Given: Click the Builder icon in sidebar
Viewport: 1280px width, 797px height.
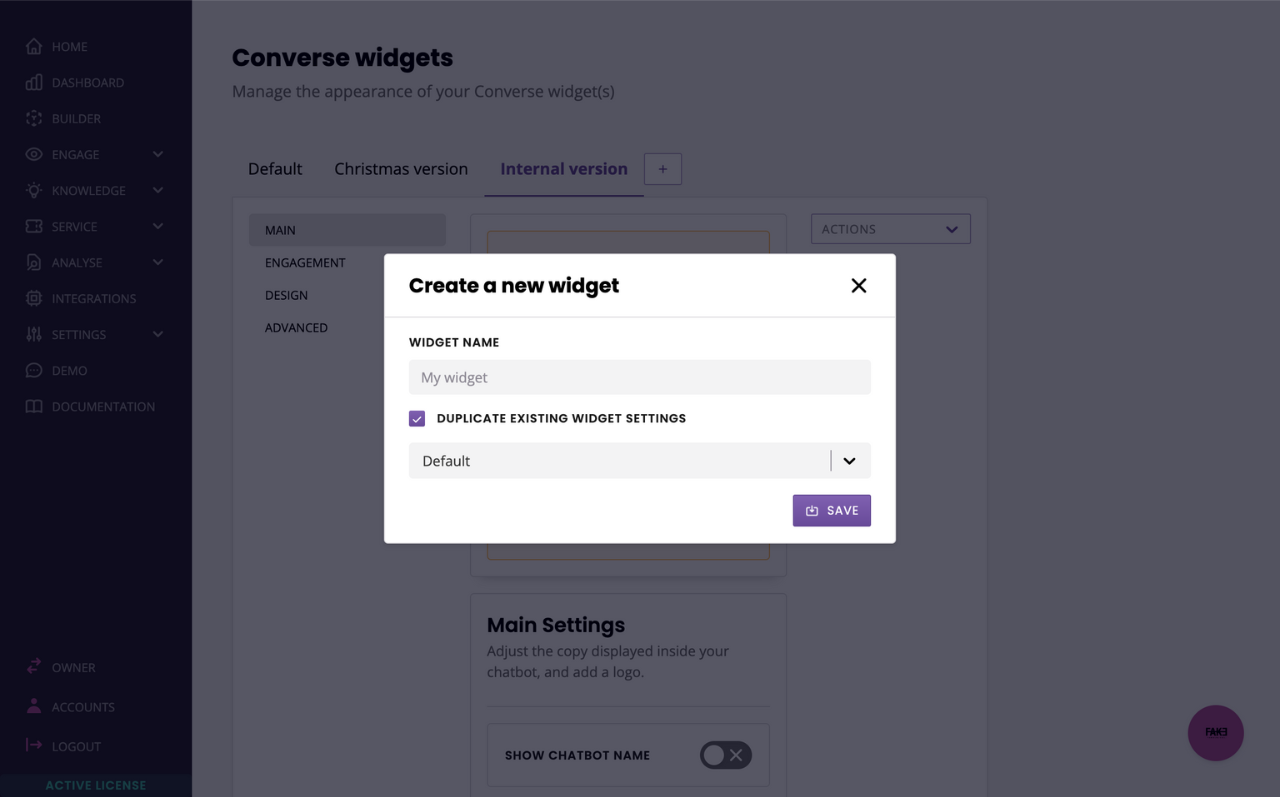Looking at the screenshot, I should [x=34, y=119].
